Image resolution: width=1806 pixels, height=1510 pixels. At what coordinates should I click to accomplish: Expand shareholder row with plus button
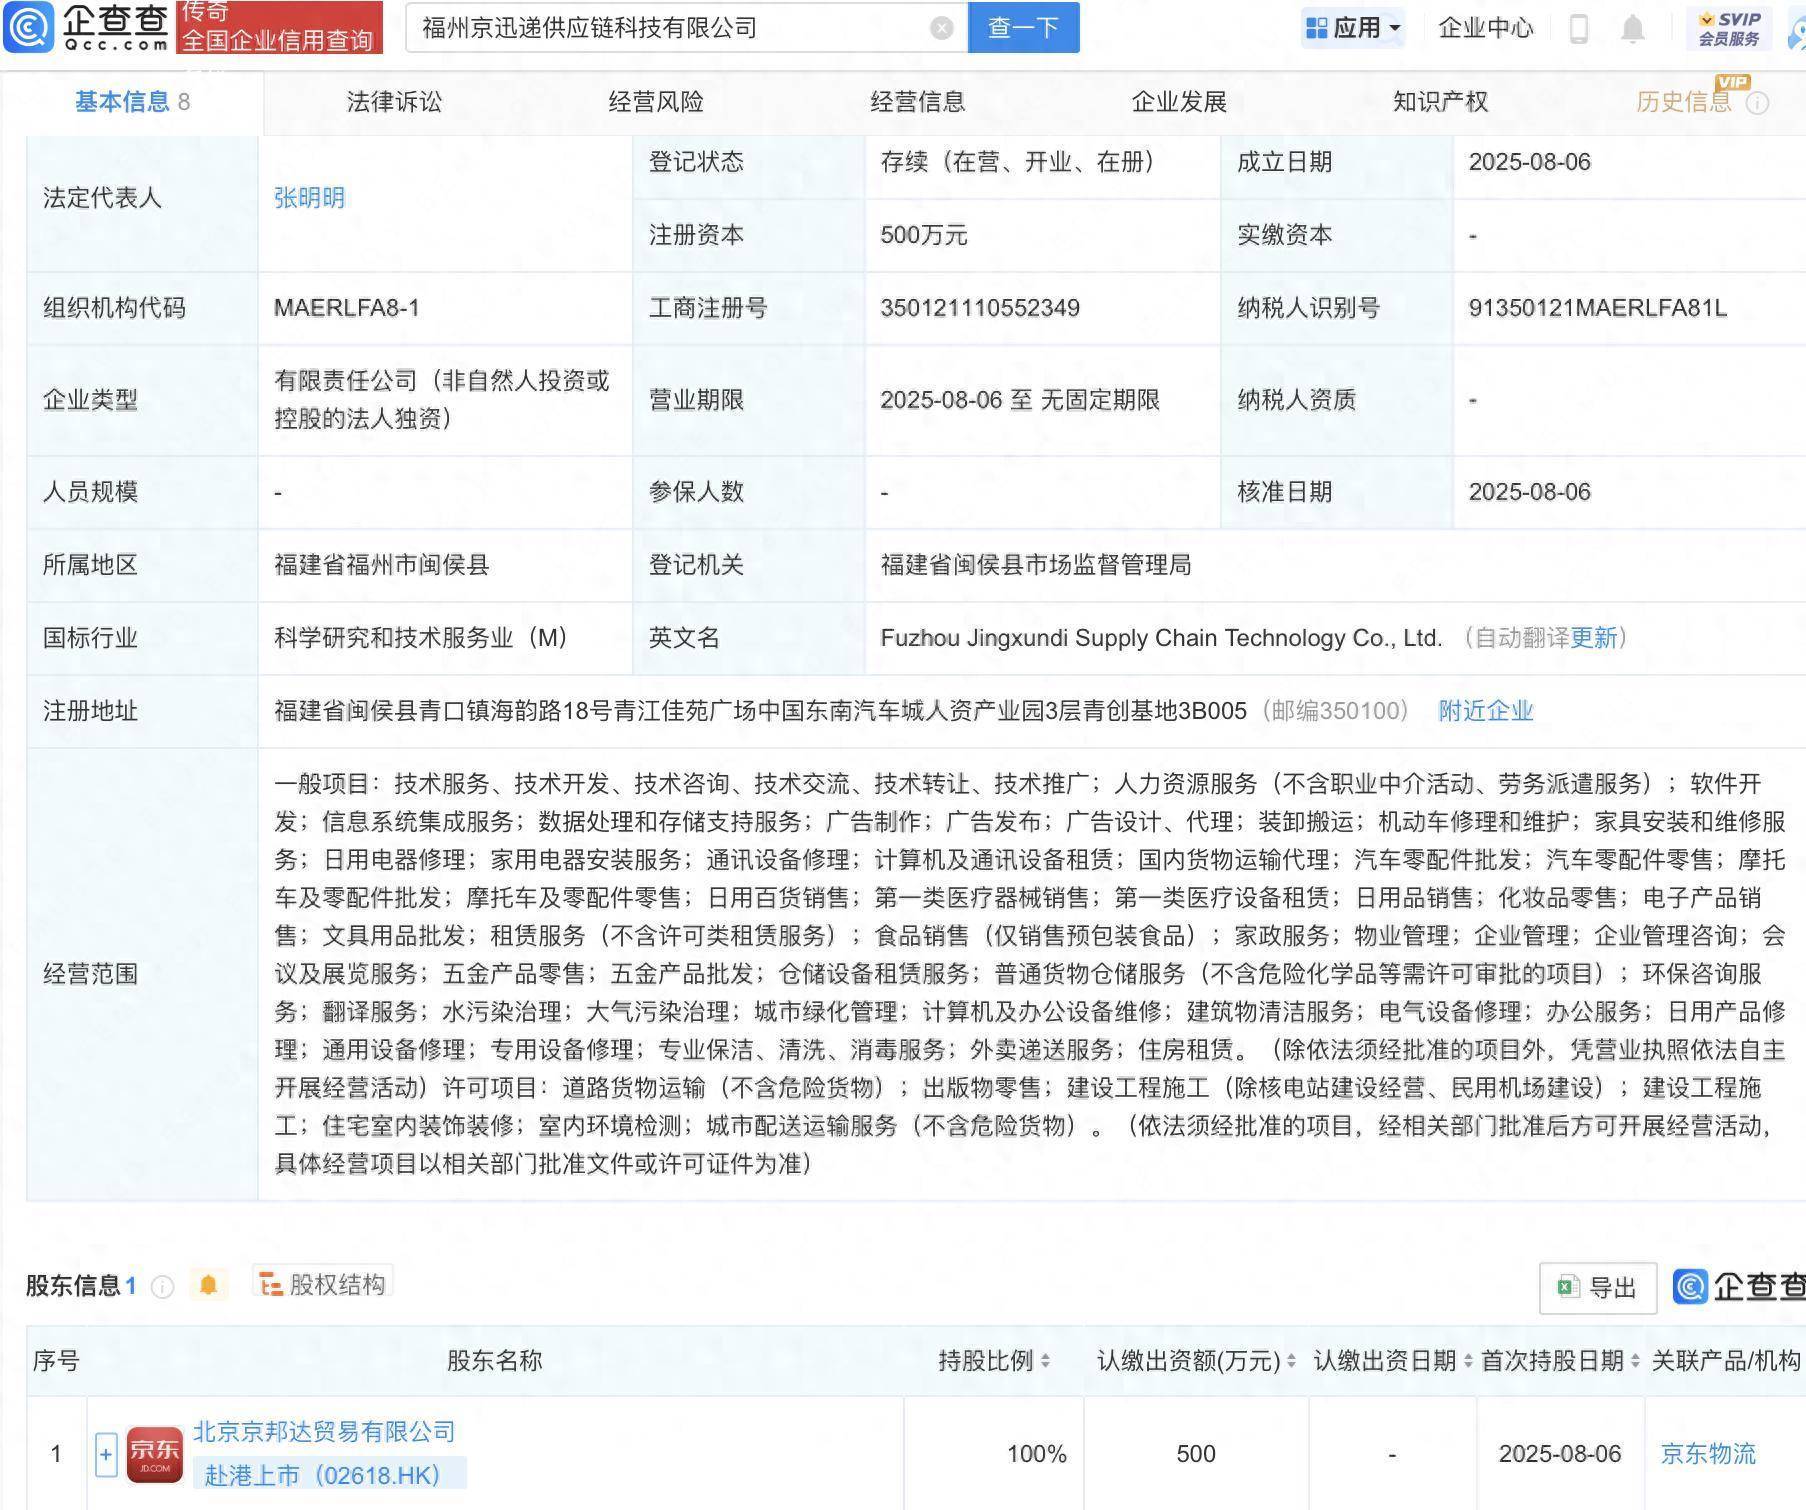(106, 1454)
